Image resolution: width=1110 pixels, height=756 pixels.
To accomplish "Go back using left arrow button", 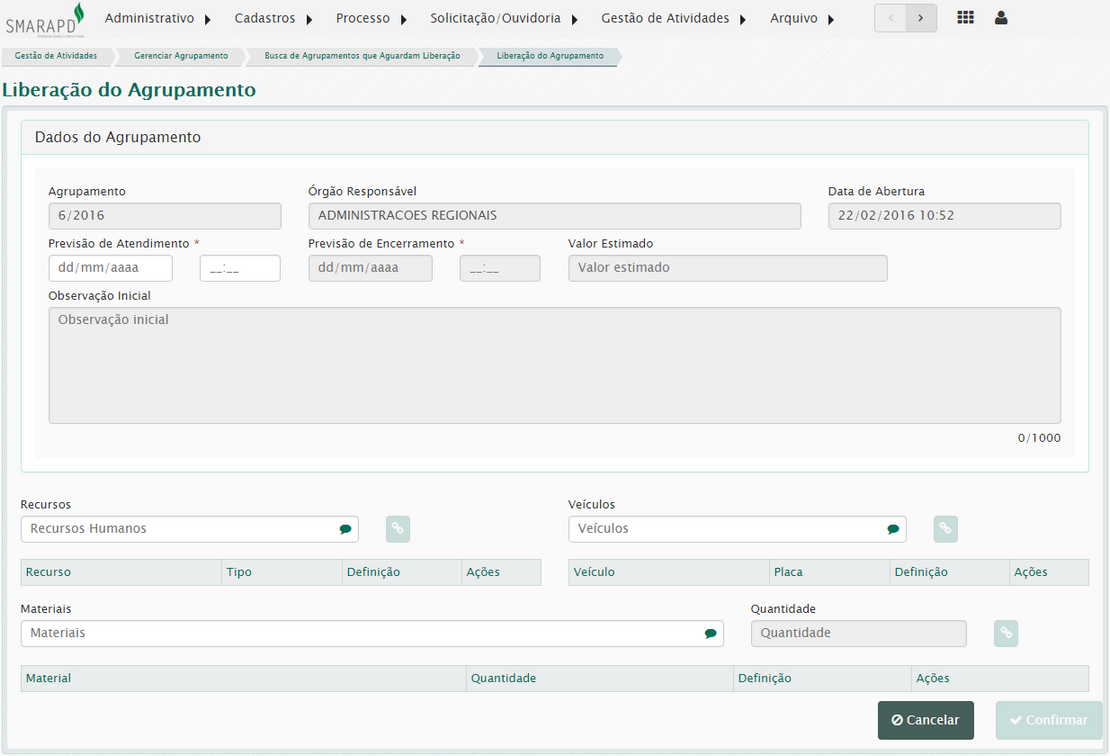I will click(890, 18).
